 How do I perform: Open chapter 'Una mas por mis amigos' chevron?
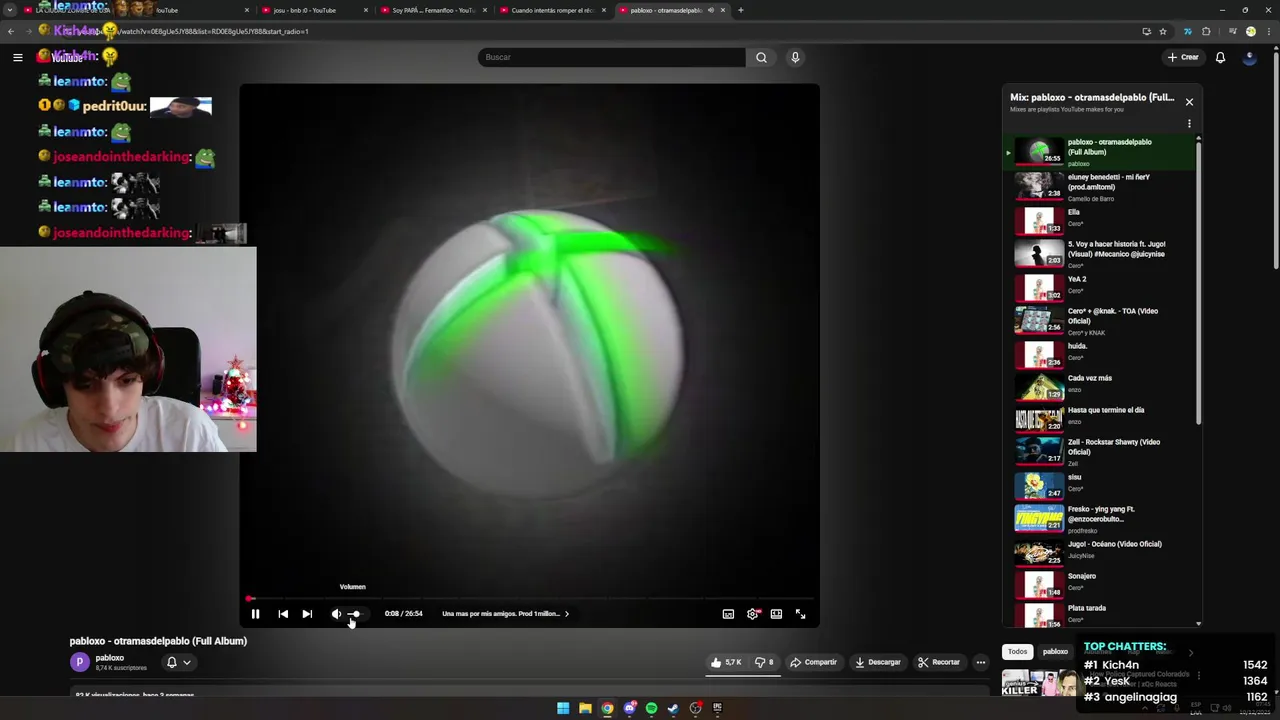coord(567,614)
